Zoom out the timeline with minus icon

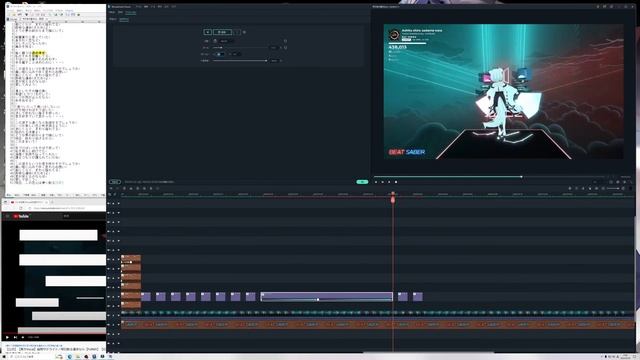click(x=603, y=189)
